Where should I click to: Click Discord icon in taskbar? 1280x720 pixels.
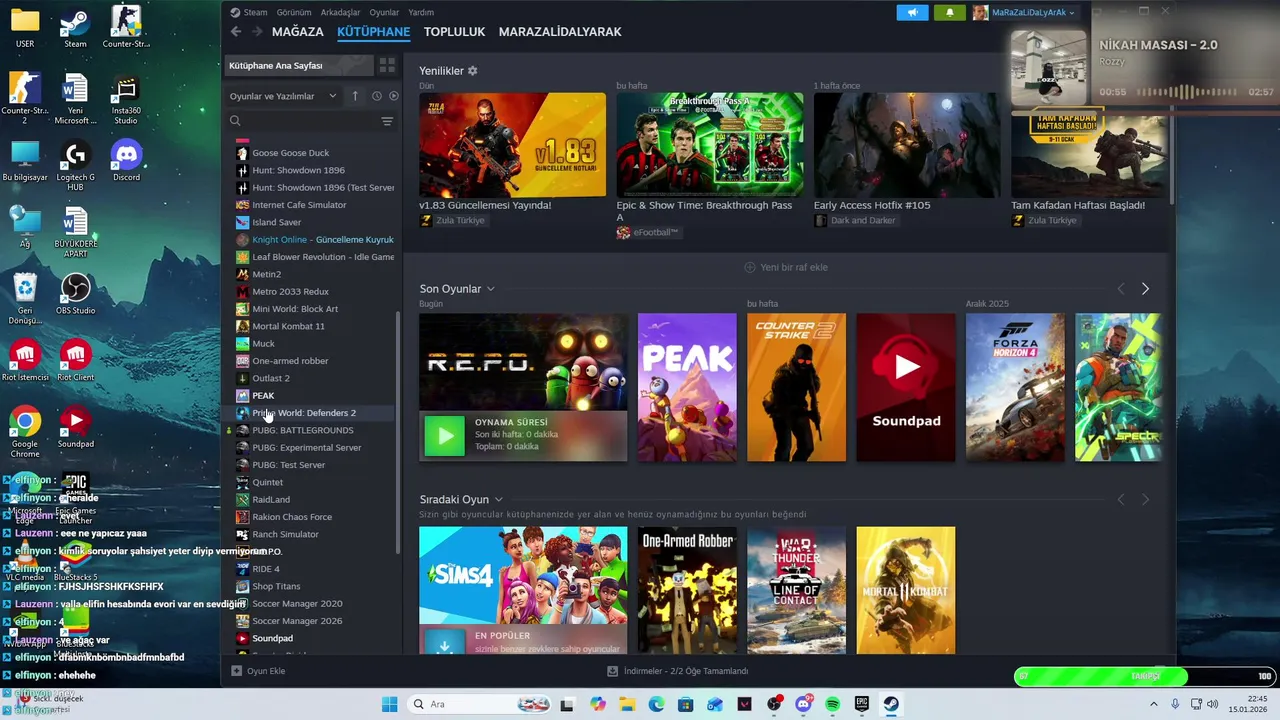[x=803, y=704]
